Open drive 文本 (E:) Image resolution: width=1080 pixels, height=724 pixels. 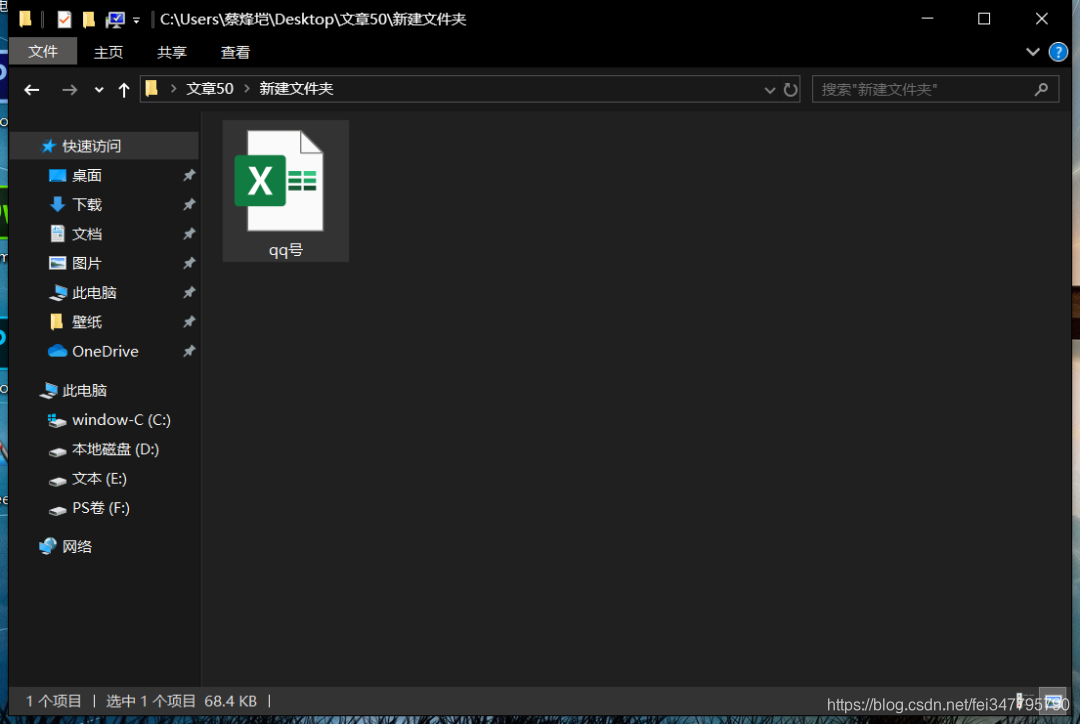pos(99,479)
